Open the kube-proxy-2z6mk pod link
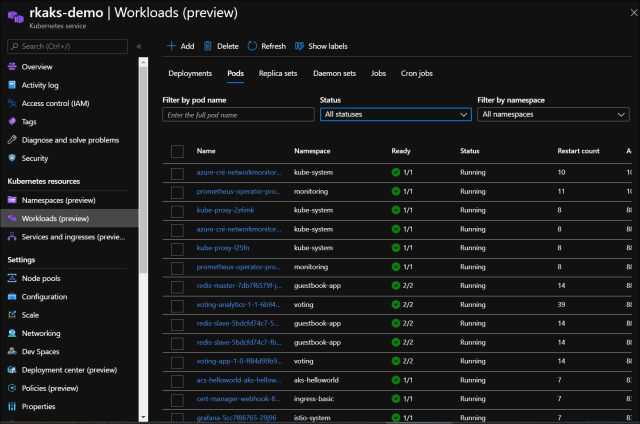This screenshot has width=640, height=424. [x=225, y=210]
